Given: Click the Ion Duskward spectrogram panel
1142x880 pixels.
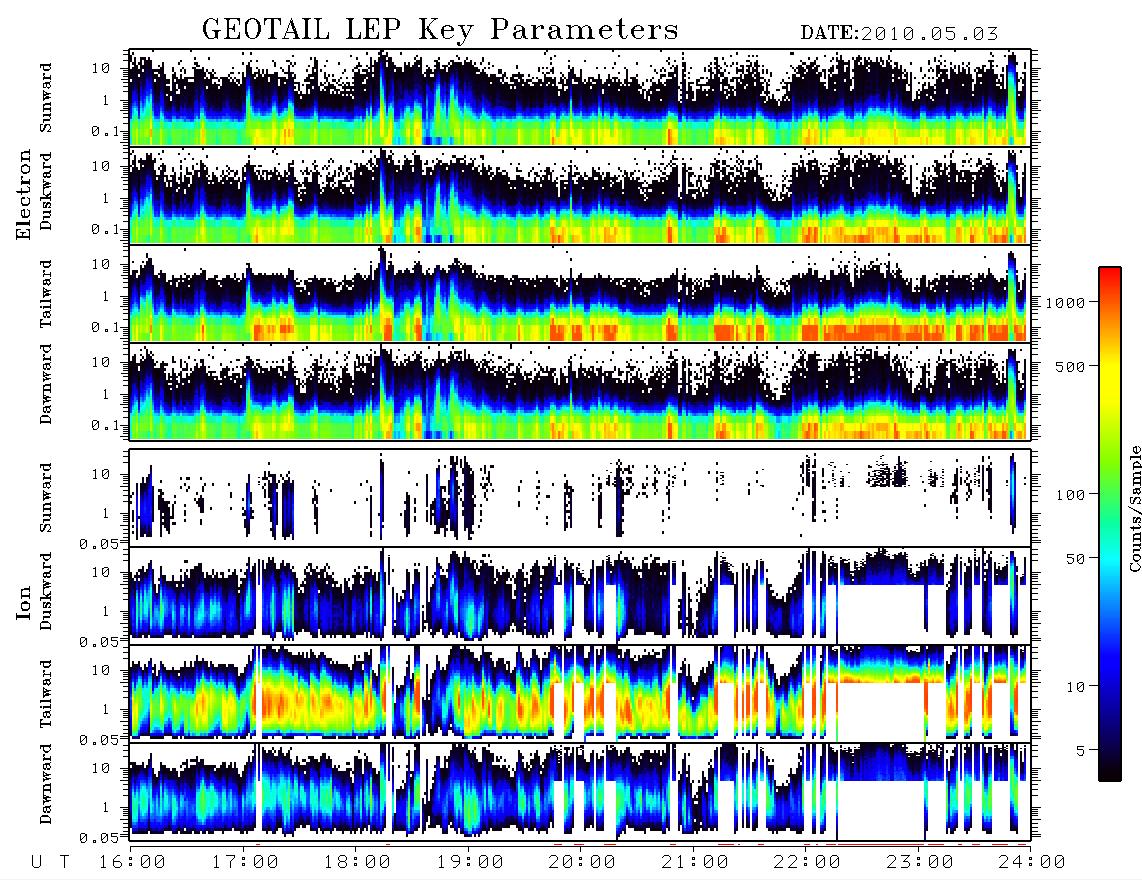Looking at the screenshot, I should [x=580, y=595].
